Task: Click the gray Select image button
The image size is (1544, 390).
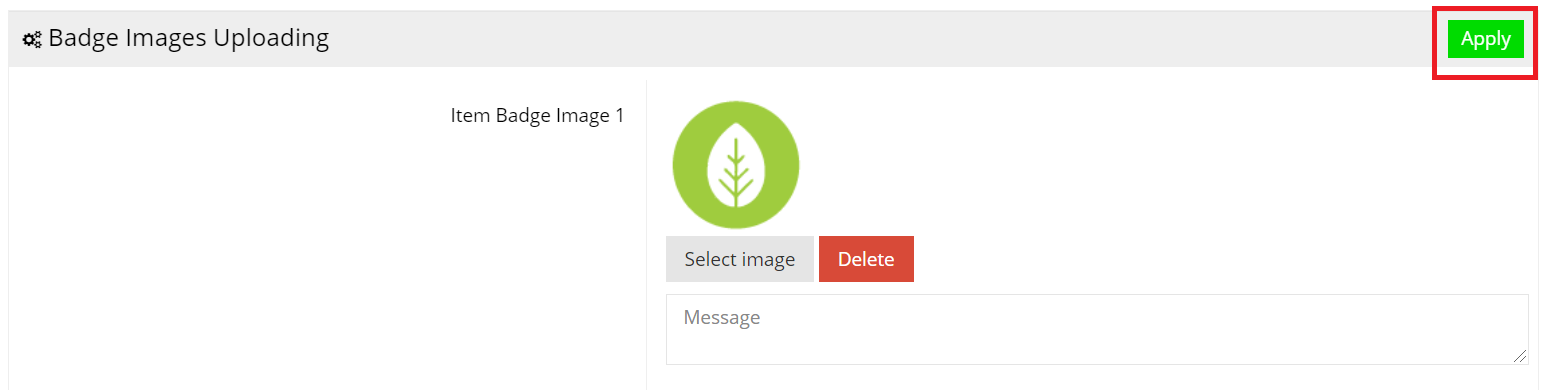Action: [740, 259]
